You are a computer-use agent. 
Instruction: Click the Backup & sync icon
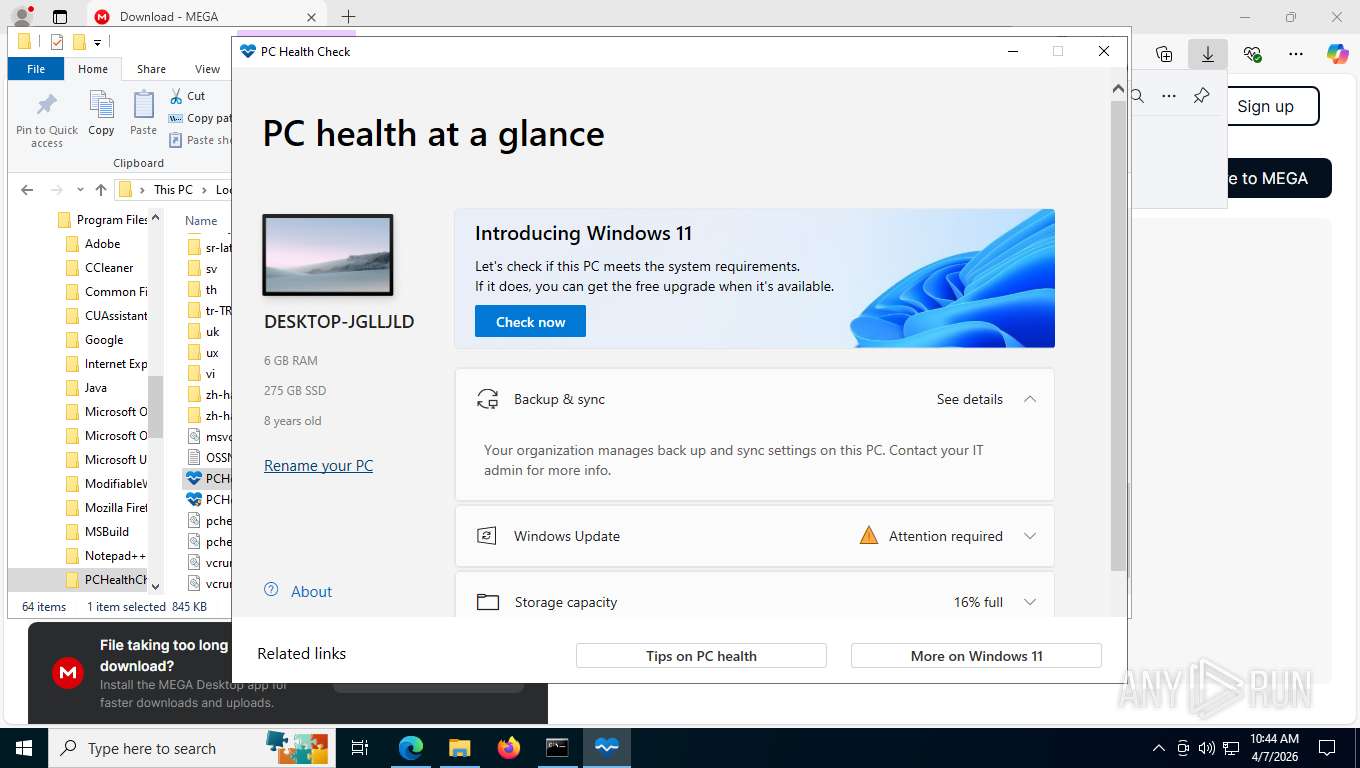tap(487, 399)
